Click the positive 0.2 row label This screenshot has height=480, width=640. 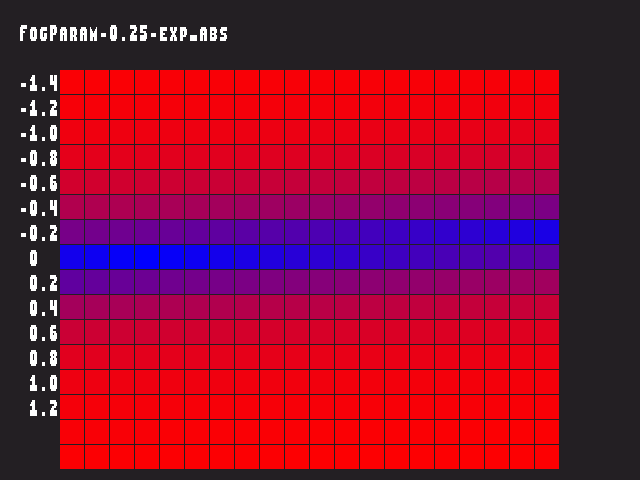[44, 283]
